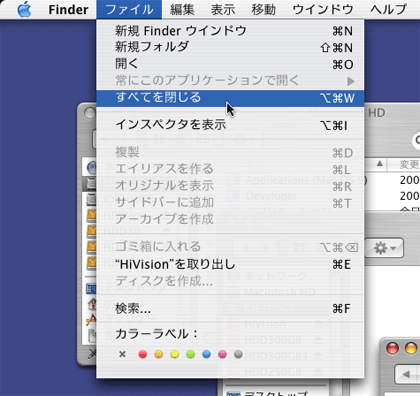Open the ウインドウ menu
This screenshot has width=420, height=396.
coord(323,9)
